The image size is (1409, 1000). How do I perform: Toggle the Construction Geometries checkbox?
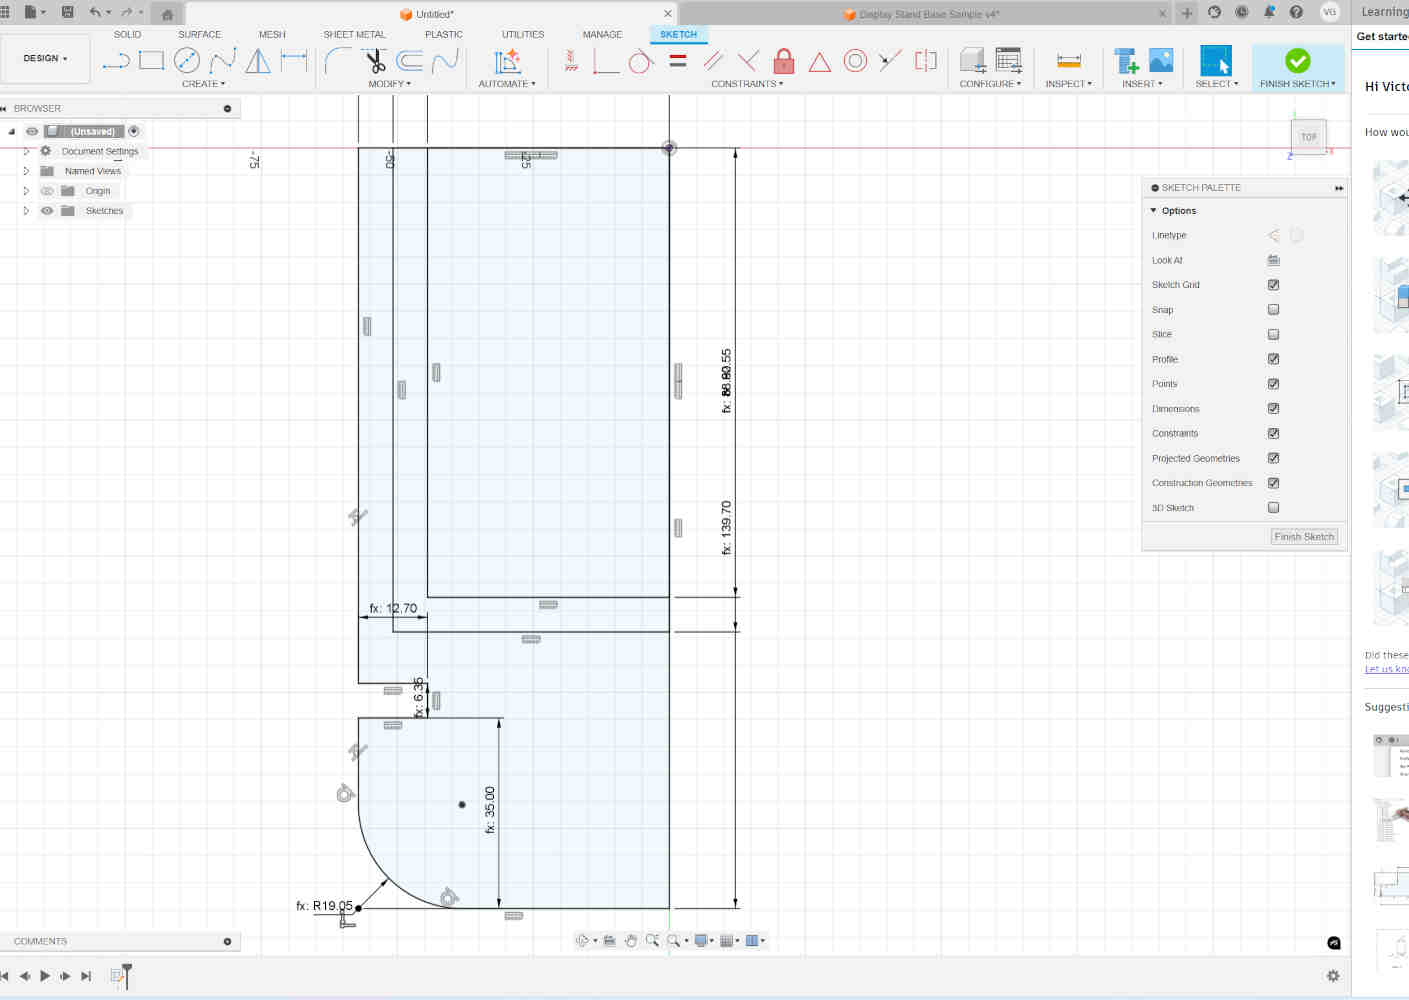[1273, 483]
